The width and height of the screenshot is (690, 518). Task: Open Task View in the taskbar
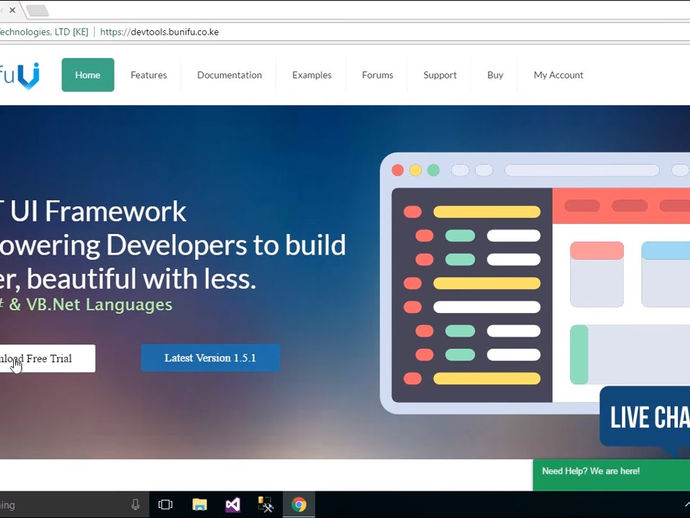click(x=165, y=504)
